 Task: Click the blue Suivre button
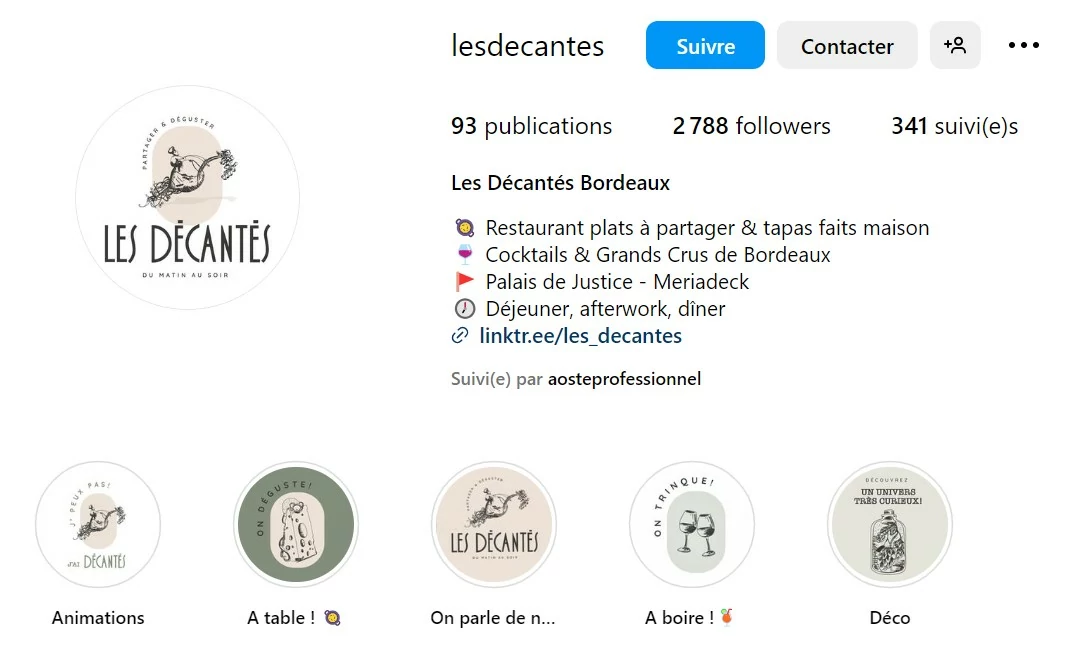click(705, 45)
